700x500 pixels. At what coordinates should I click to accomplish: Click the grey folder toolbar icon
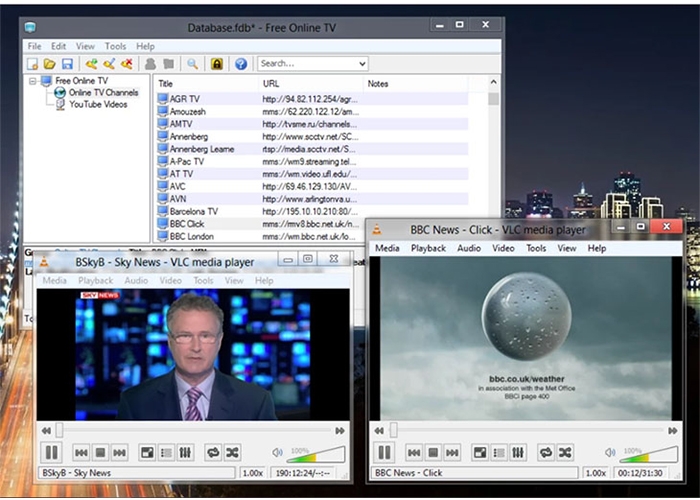click(168, 64)
